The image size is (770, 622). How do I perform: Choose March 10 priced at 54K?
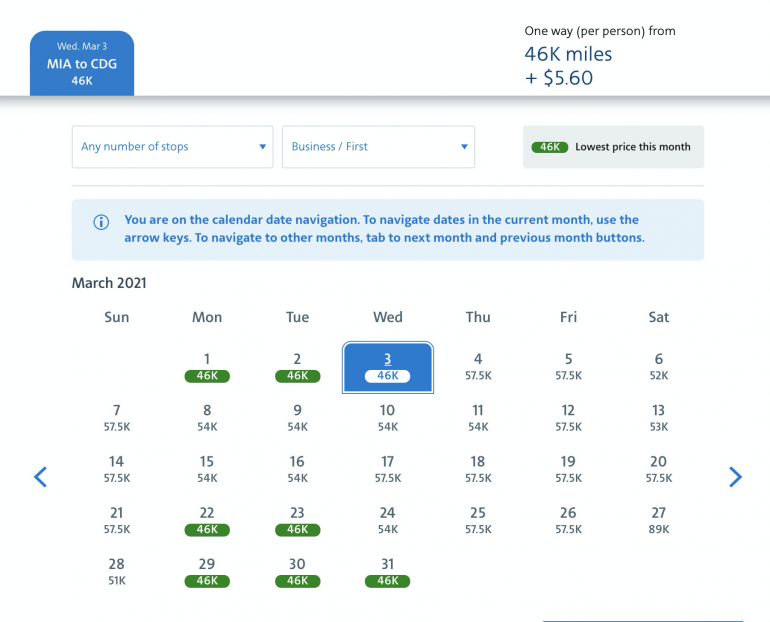click(388, 418)
